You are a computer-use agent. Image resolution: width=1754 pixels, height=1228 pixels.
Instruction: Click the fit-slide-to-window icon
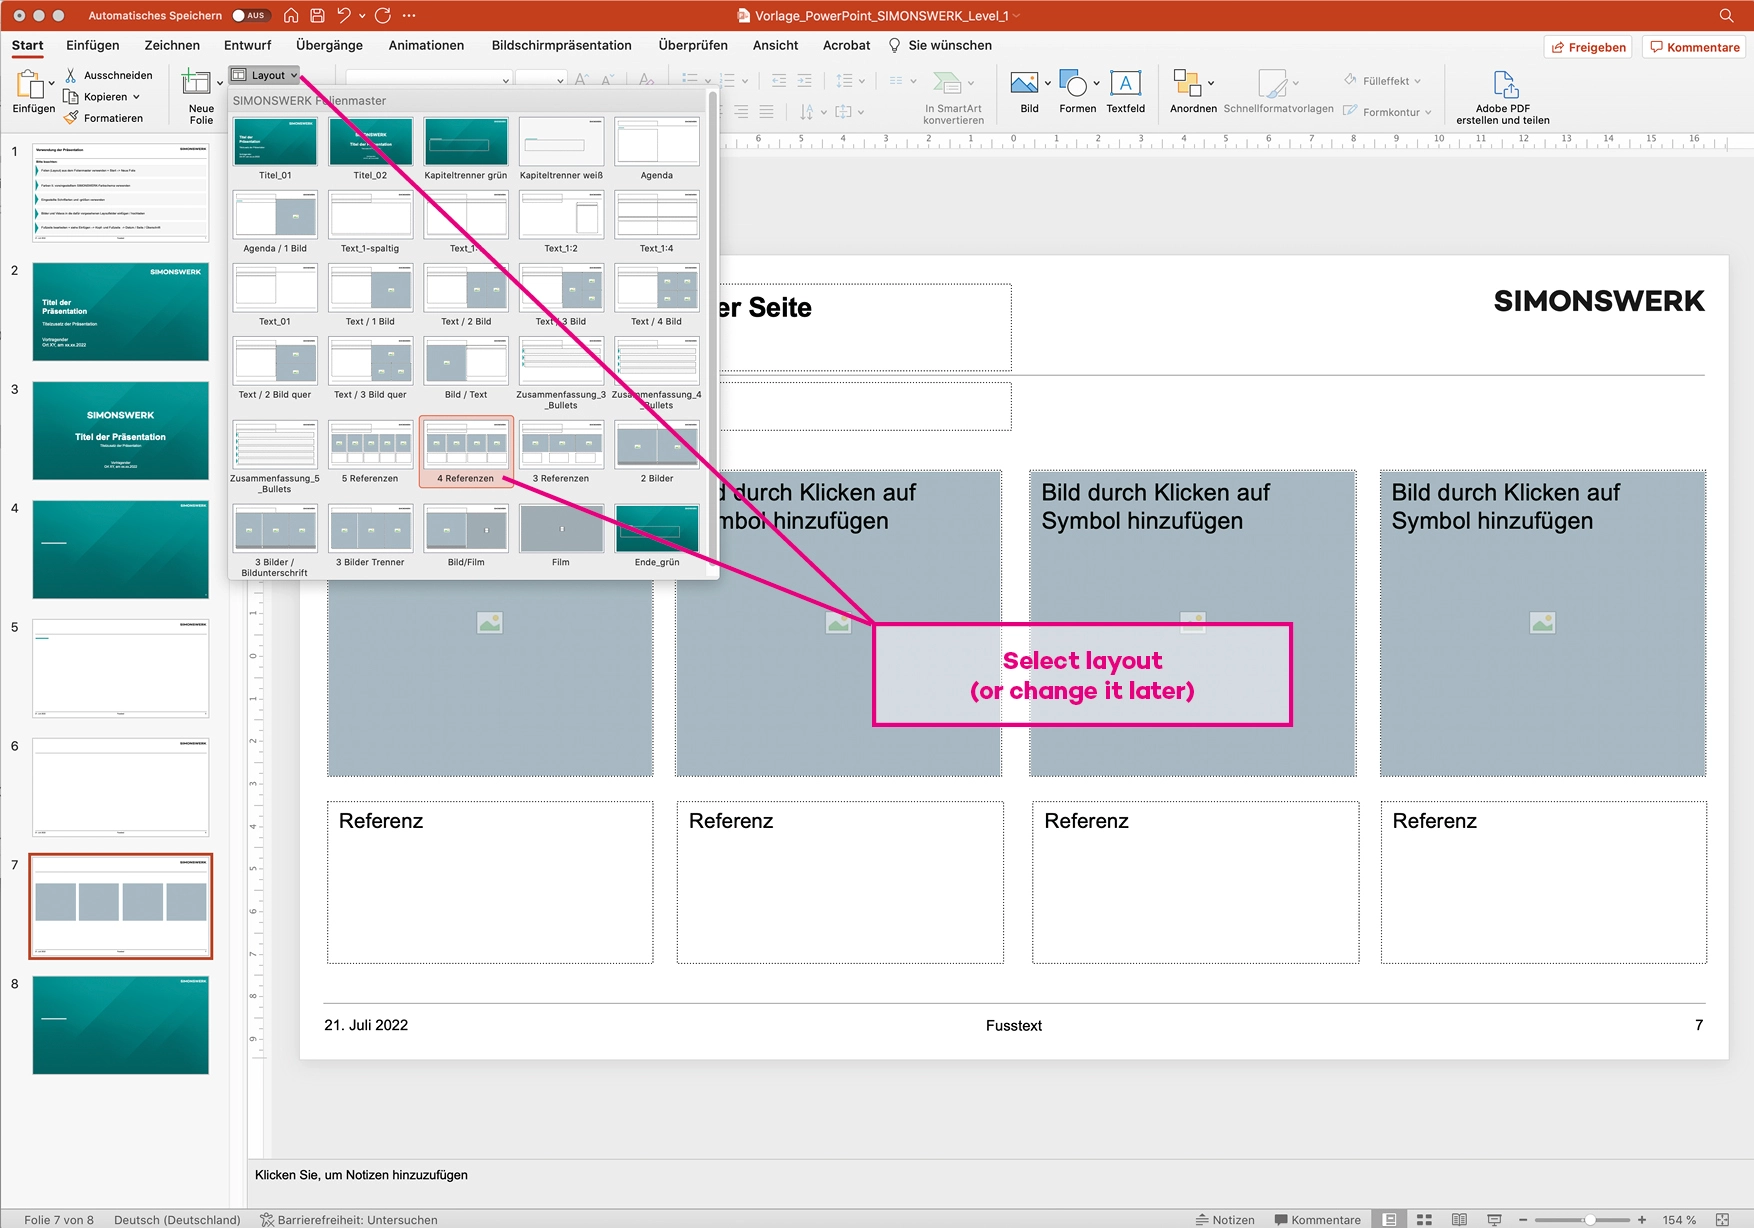1722,1219
